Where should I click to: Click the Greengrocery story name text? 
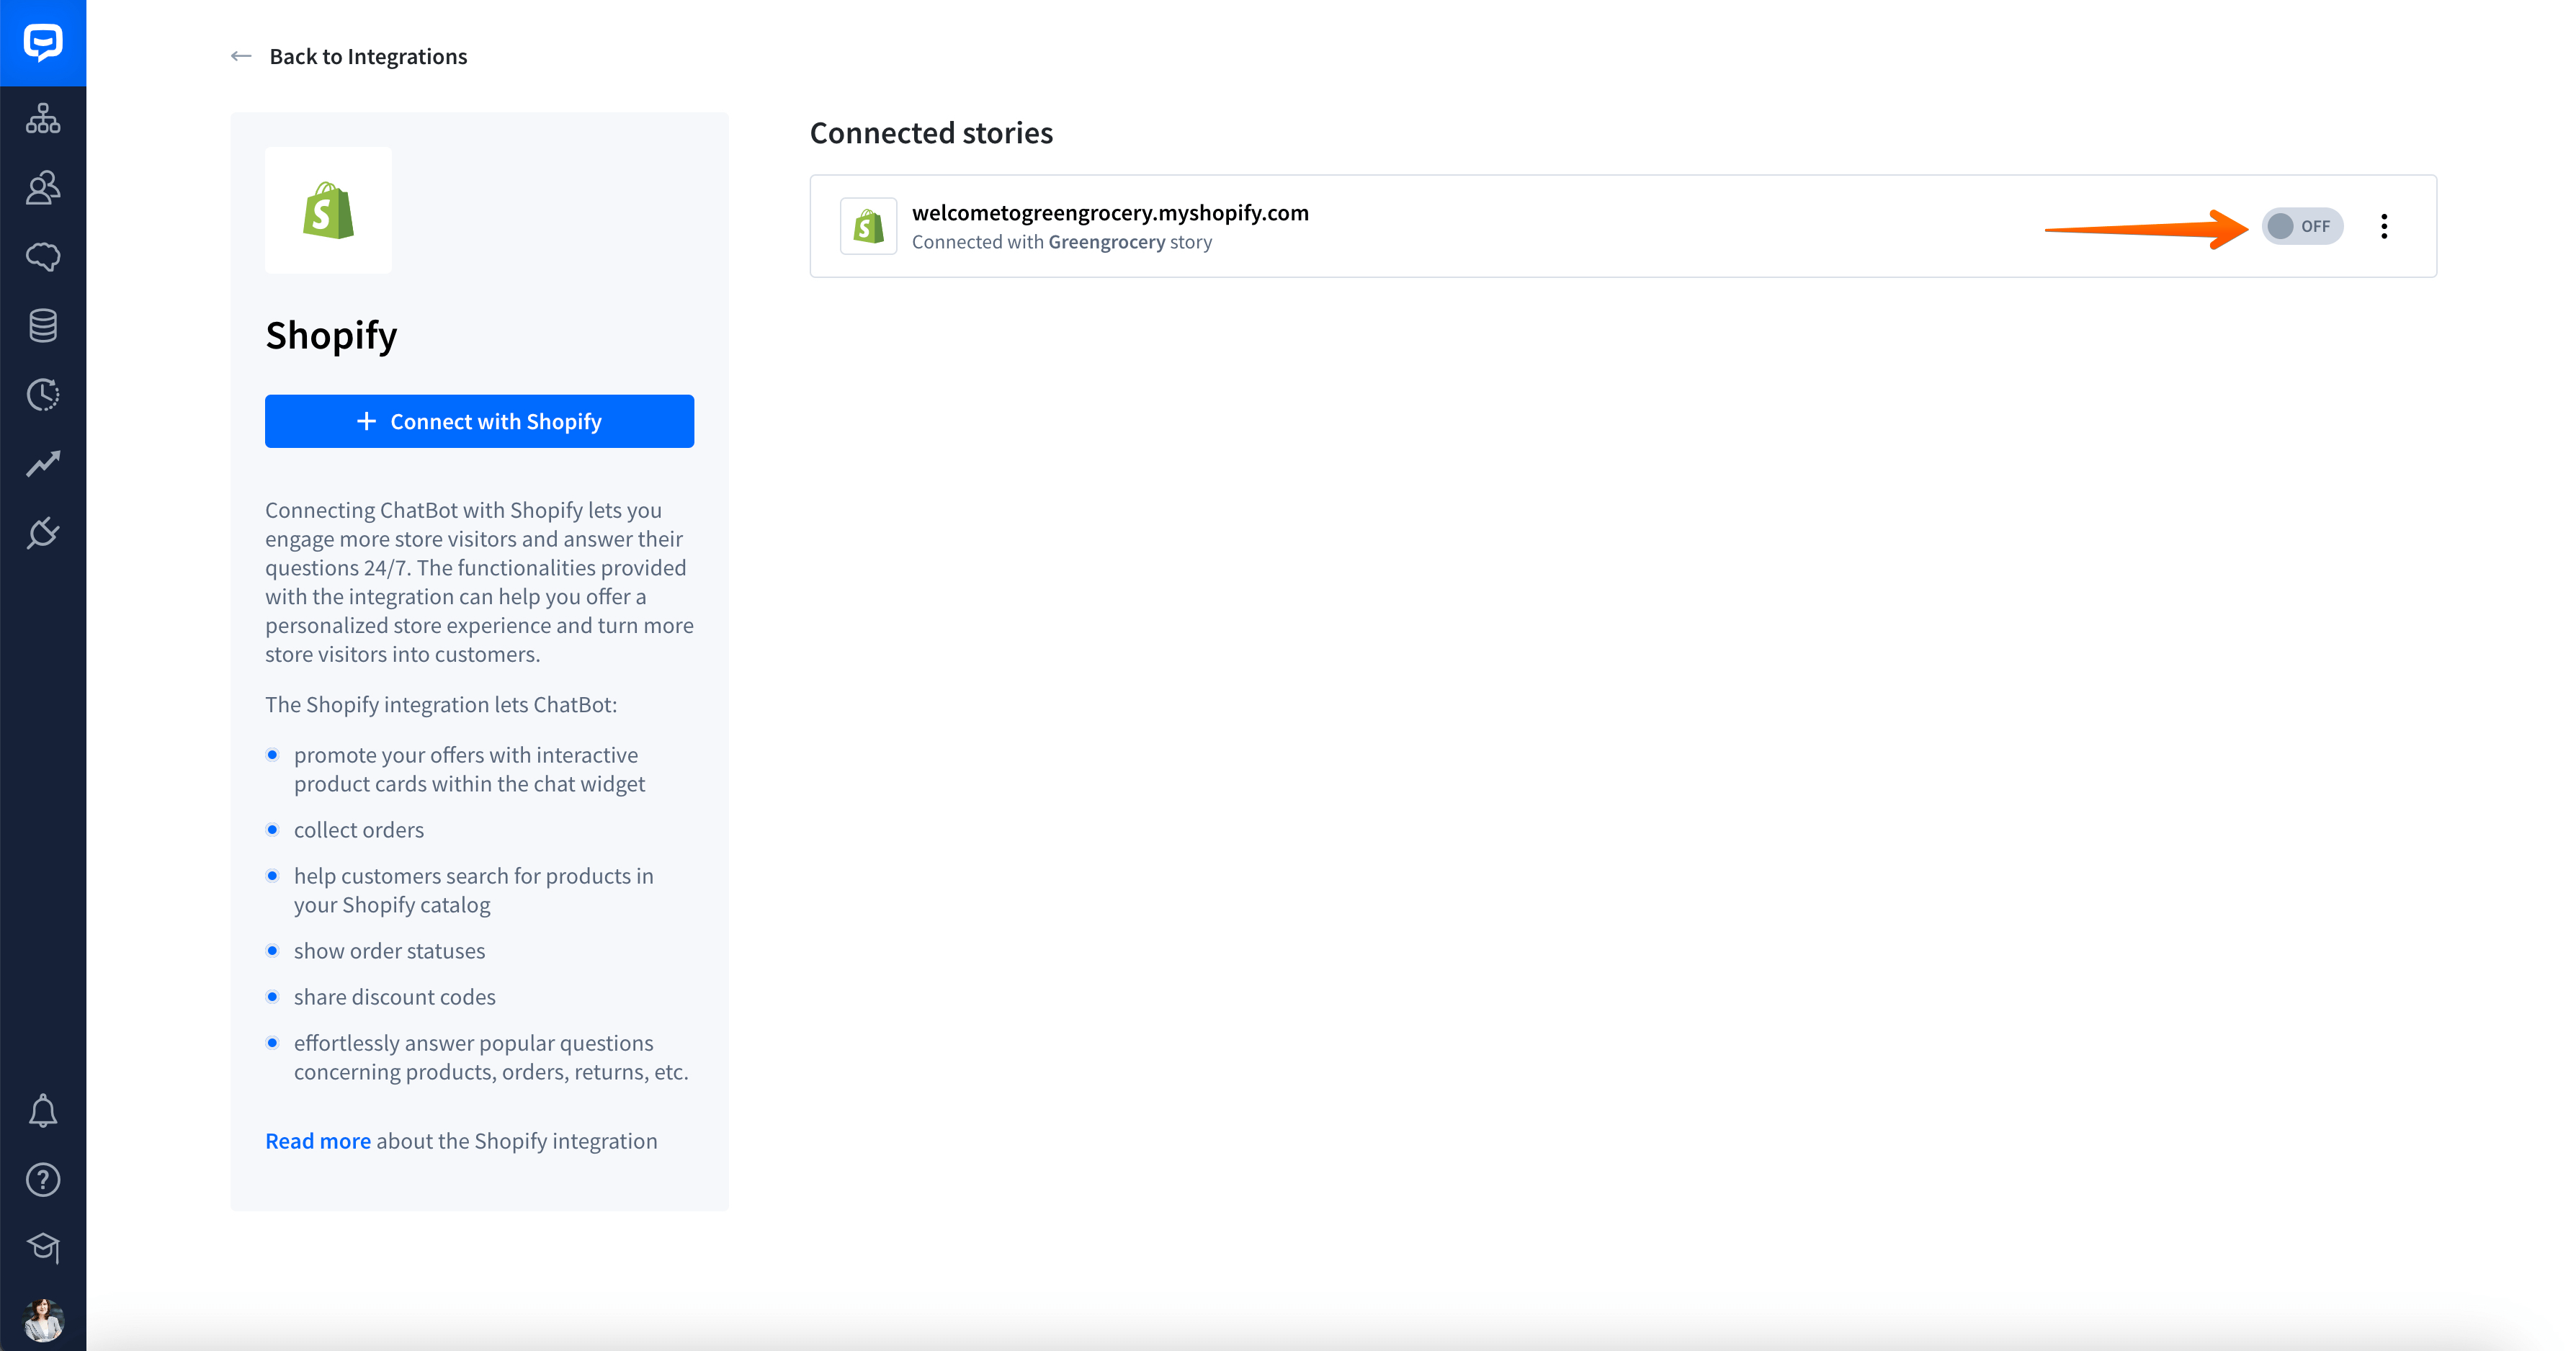click(x=1106, y=242)
